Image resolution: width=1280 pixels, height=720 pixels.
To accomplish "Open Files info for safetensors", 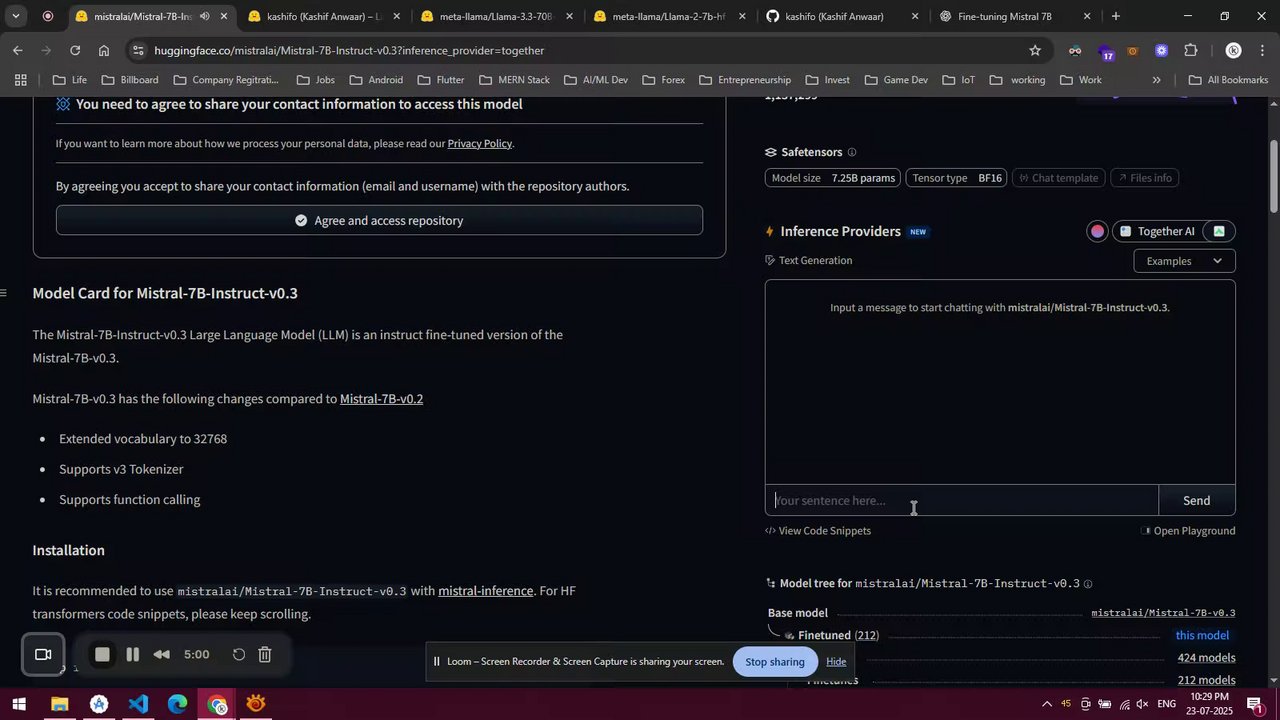I will point(1144,178).
